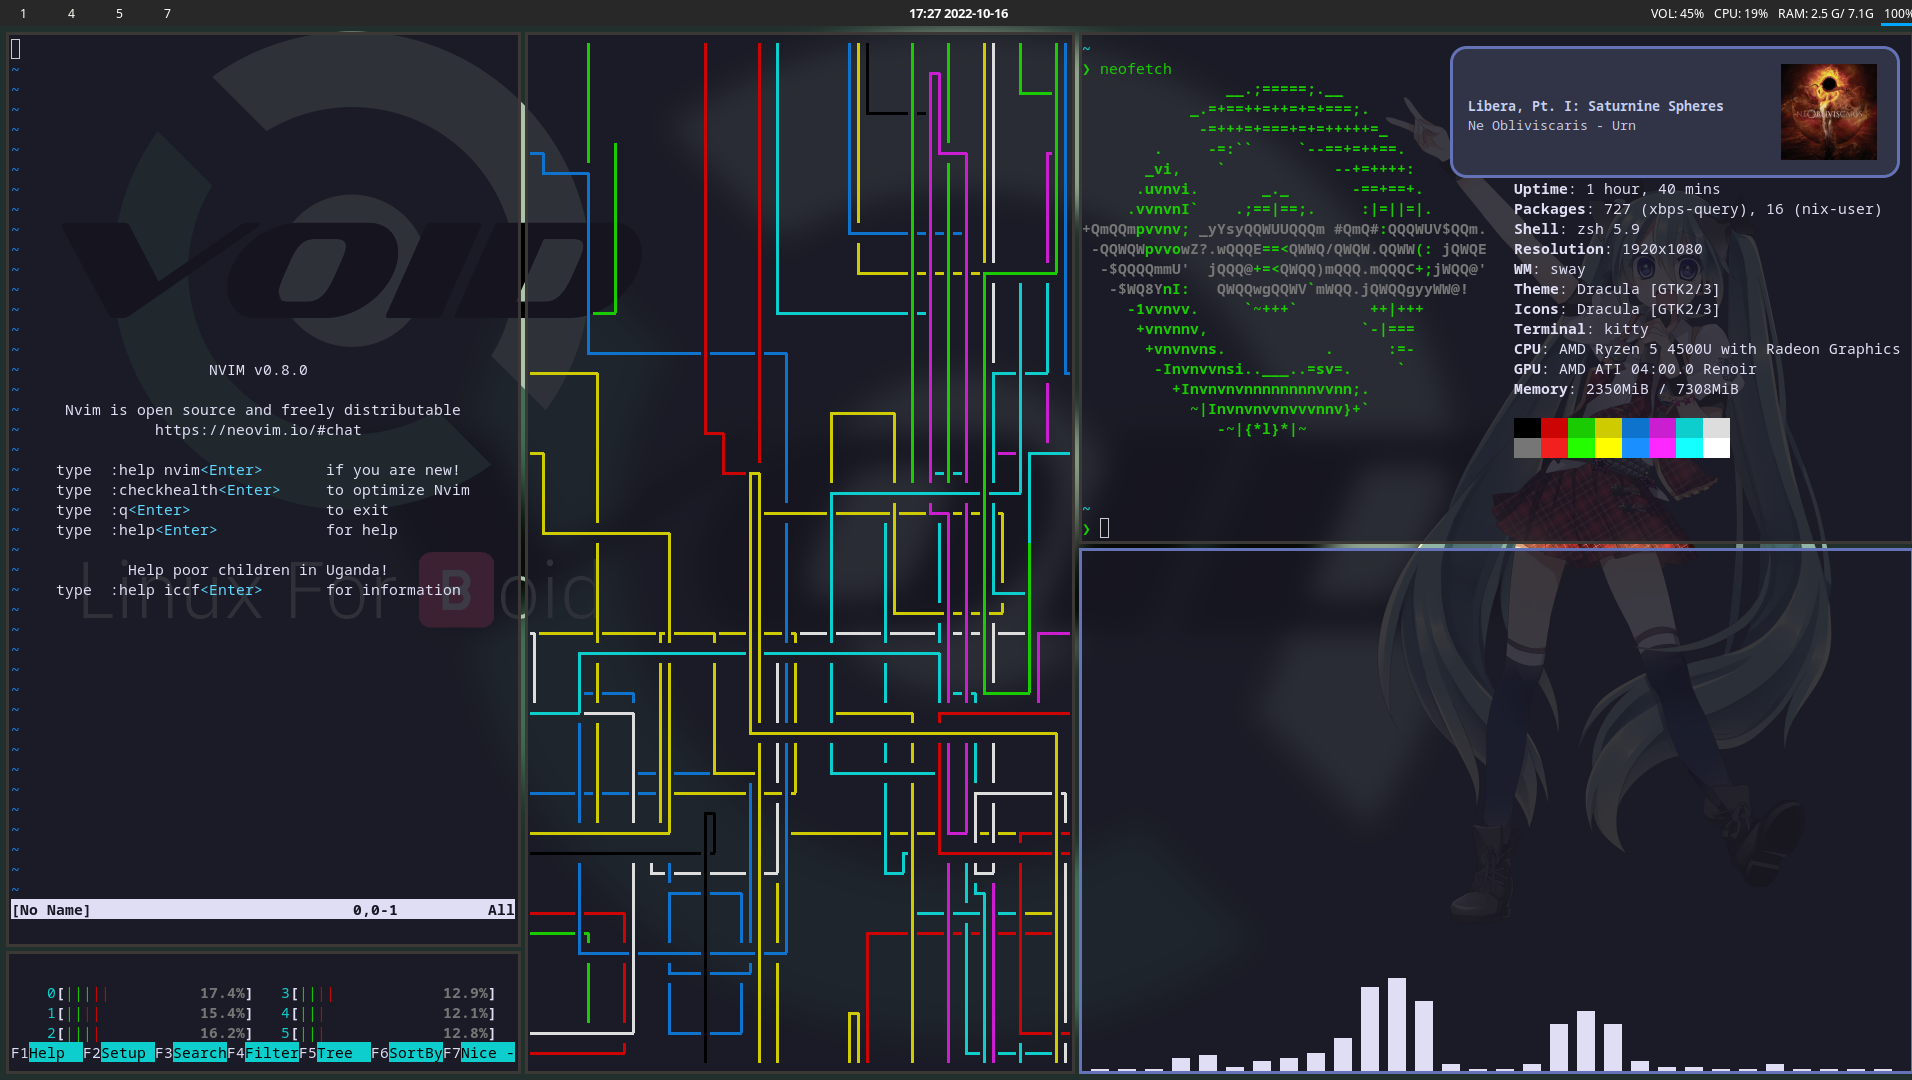This screenshot has height=1080, width=1912.
Task: Click the dark yellow swatch in neofetch top row
Action: click(1608, 428)
